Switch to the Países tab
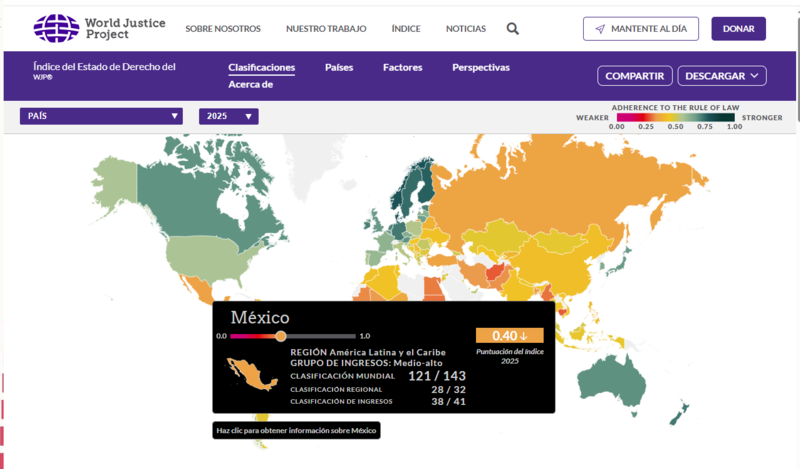Screen dimensions: 800x469 point(339,68)
